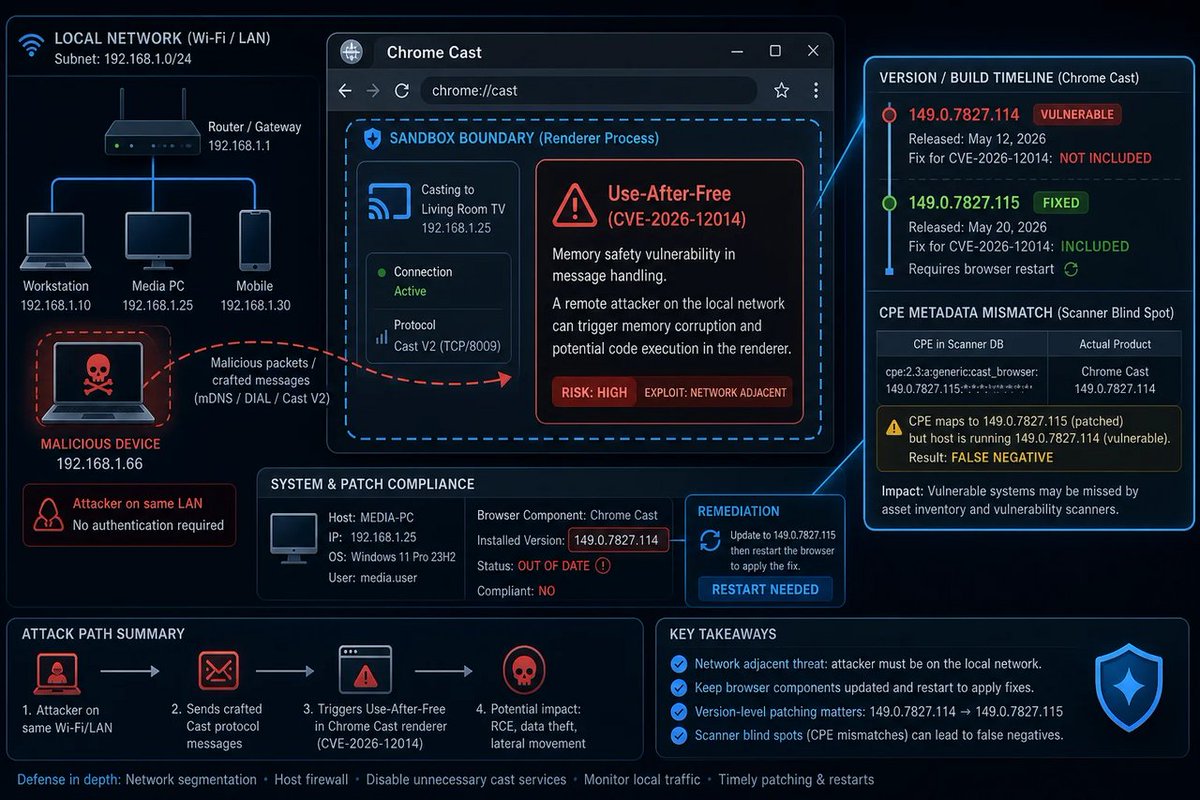Click the back arrow in Chrome Cast window
The image size is (1200, 800).
tap(345, 91)
